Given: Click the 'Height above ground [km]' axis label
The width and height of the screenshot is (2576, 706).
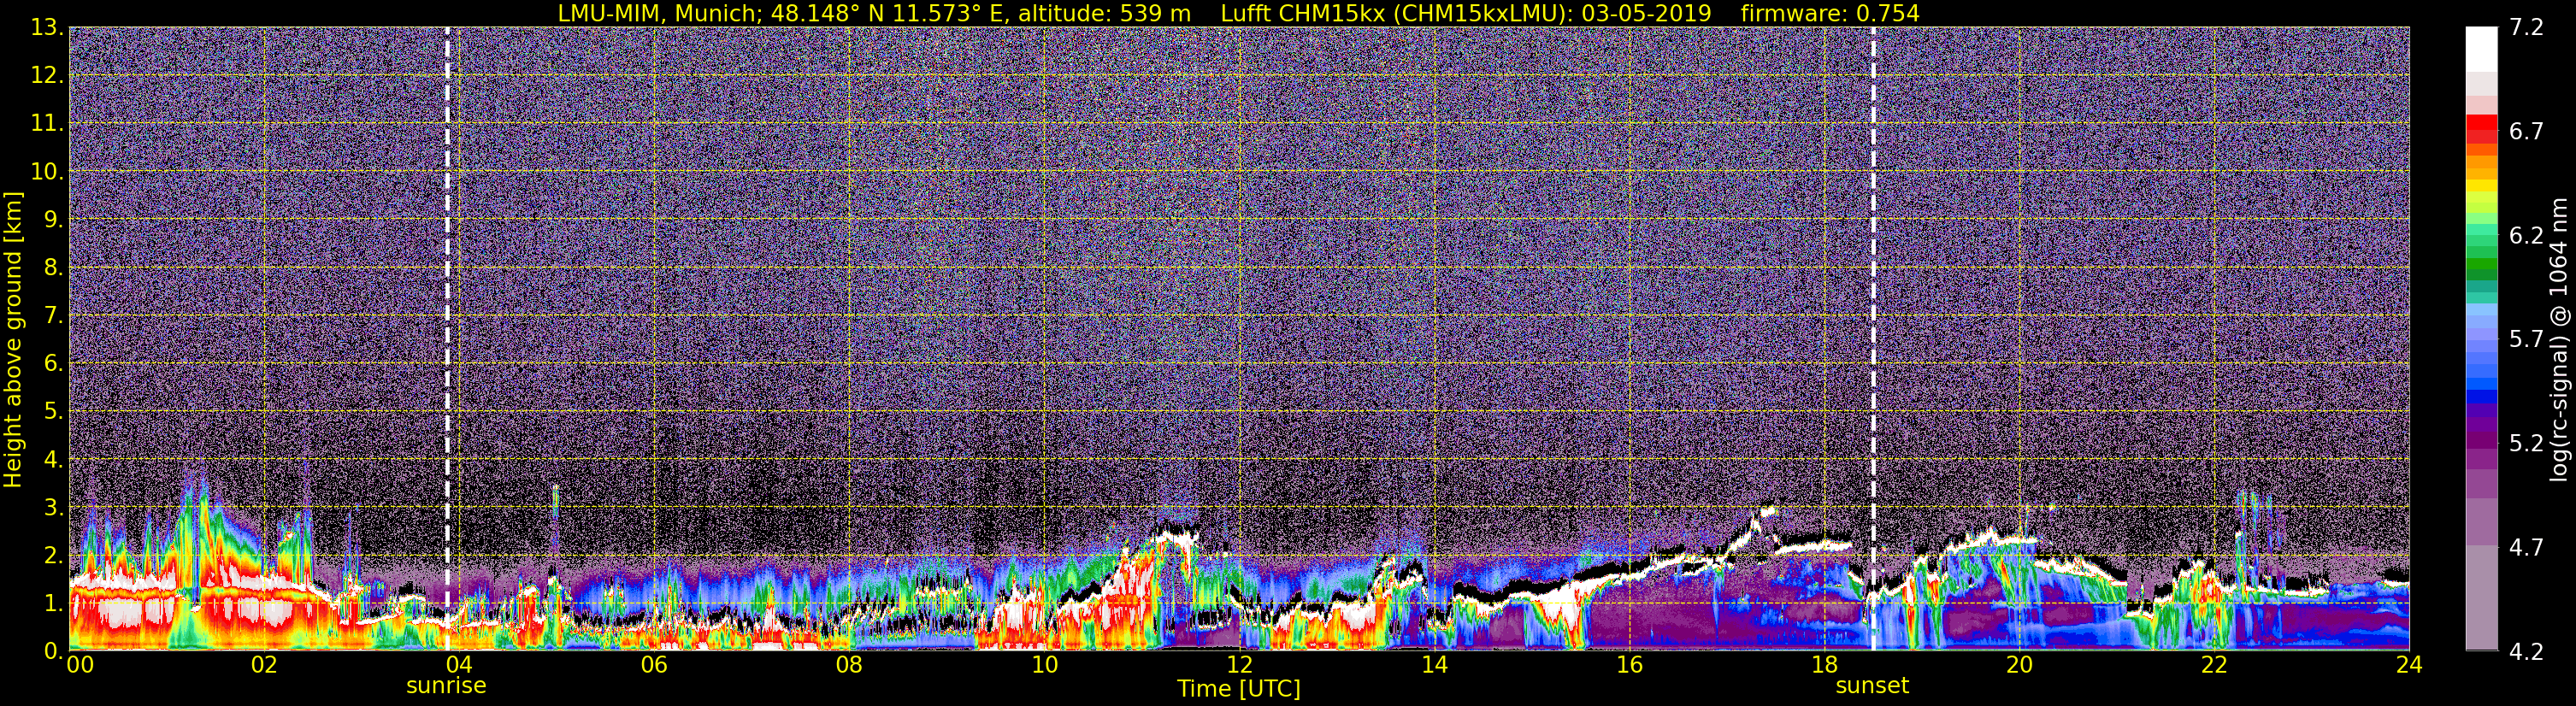Looking at the screenshot, I should tap(13, 339).
